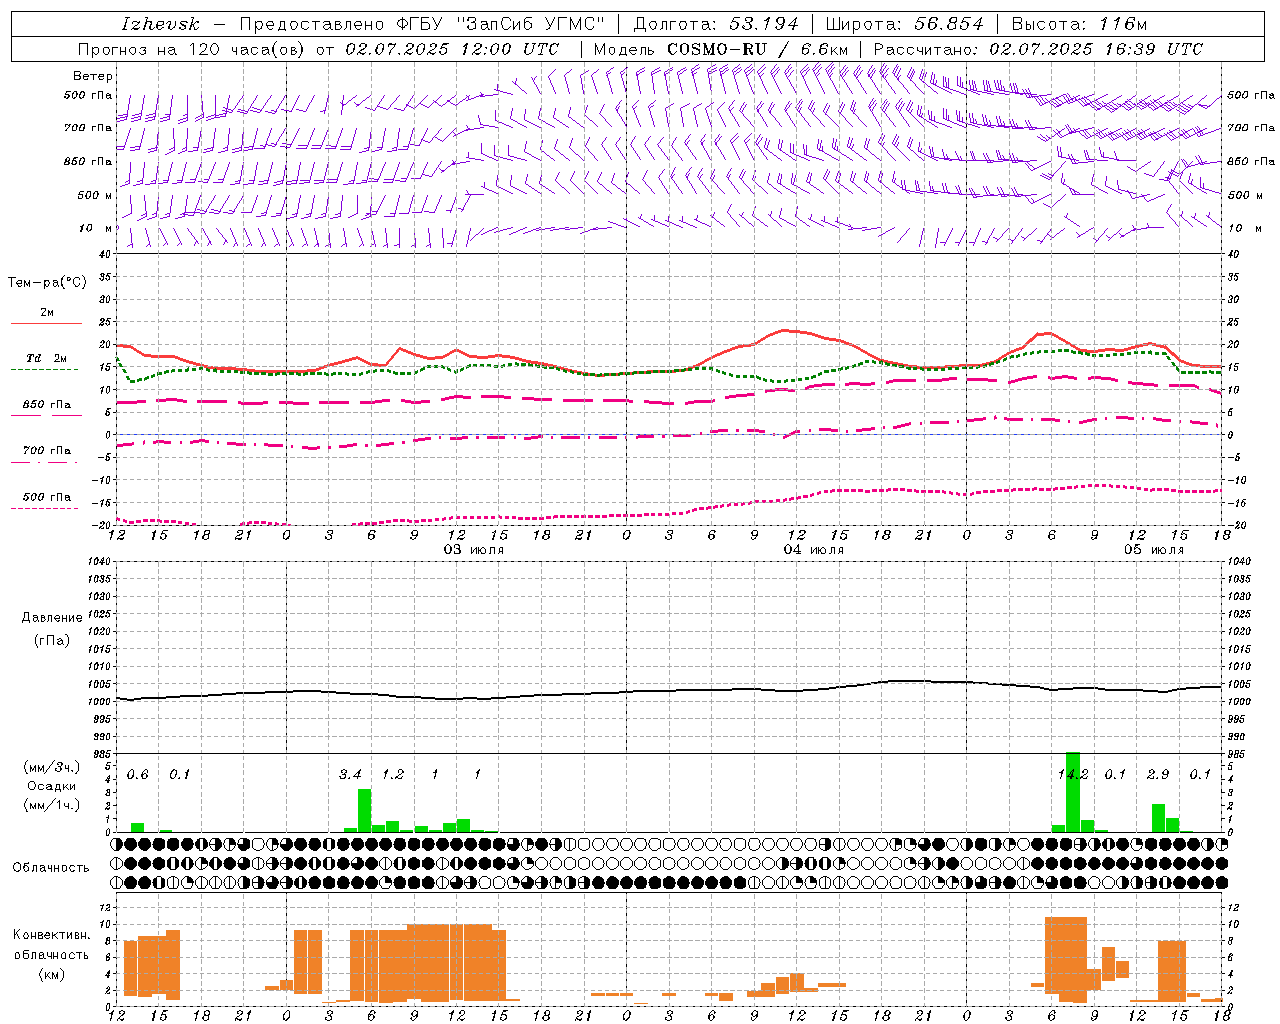Click the elevation text "Высота: 116м"
Image resolution: width=1280 pixels, height=1024 pixels.
[x=1079, y=24]
